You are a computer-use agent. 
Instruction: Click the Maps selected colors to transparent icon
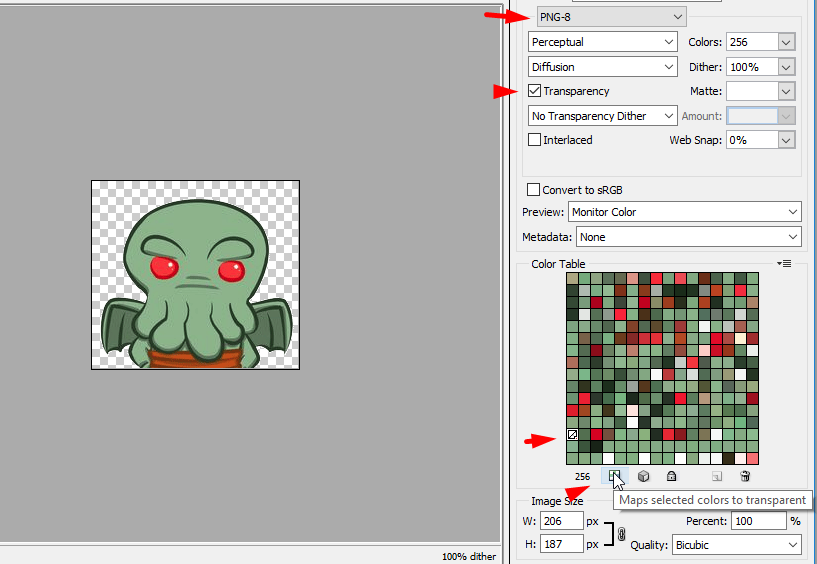click(614, 477)
